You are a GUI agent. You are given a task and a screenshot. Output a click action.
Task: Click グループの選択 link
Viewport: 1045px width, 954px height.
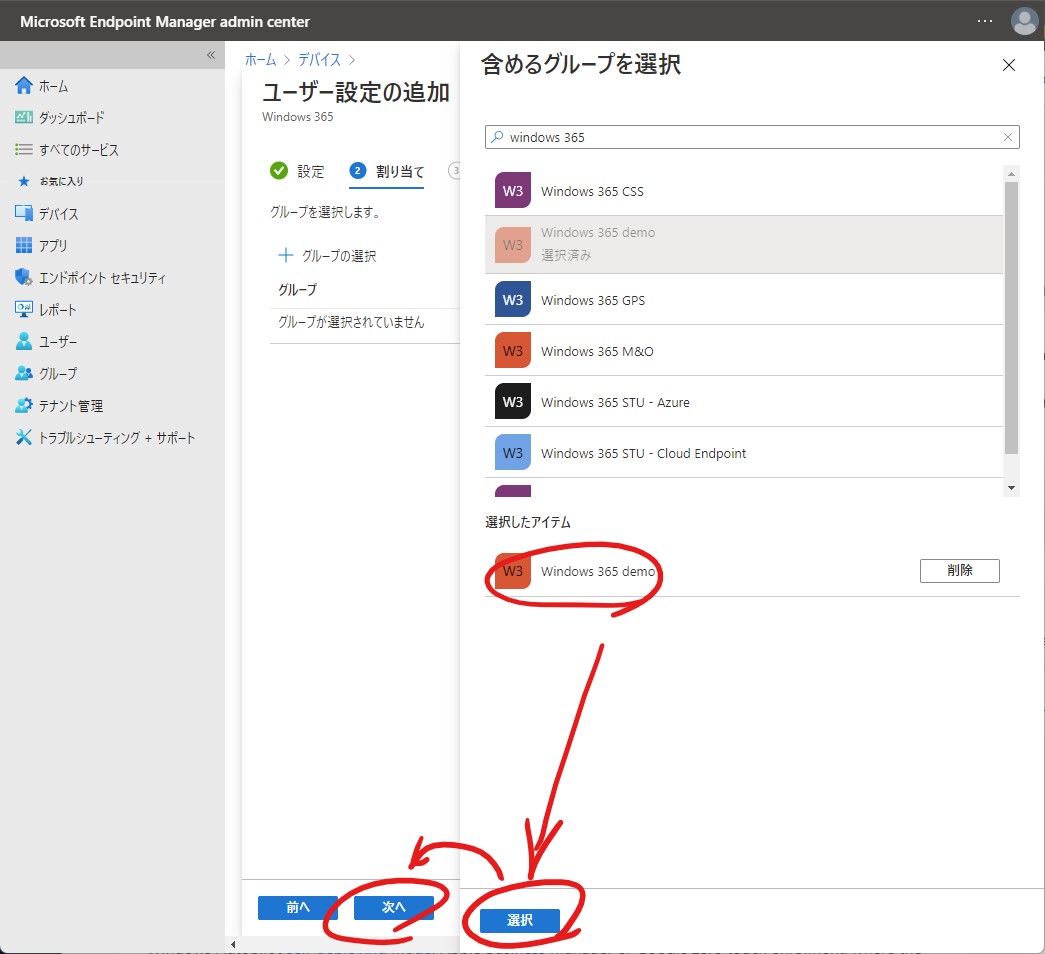[339, 255]
